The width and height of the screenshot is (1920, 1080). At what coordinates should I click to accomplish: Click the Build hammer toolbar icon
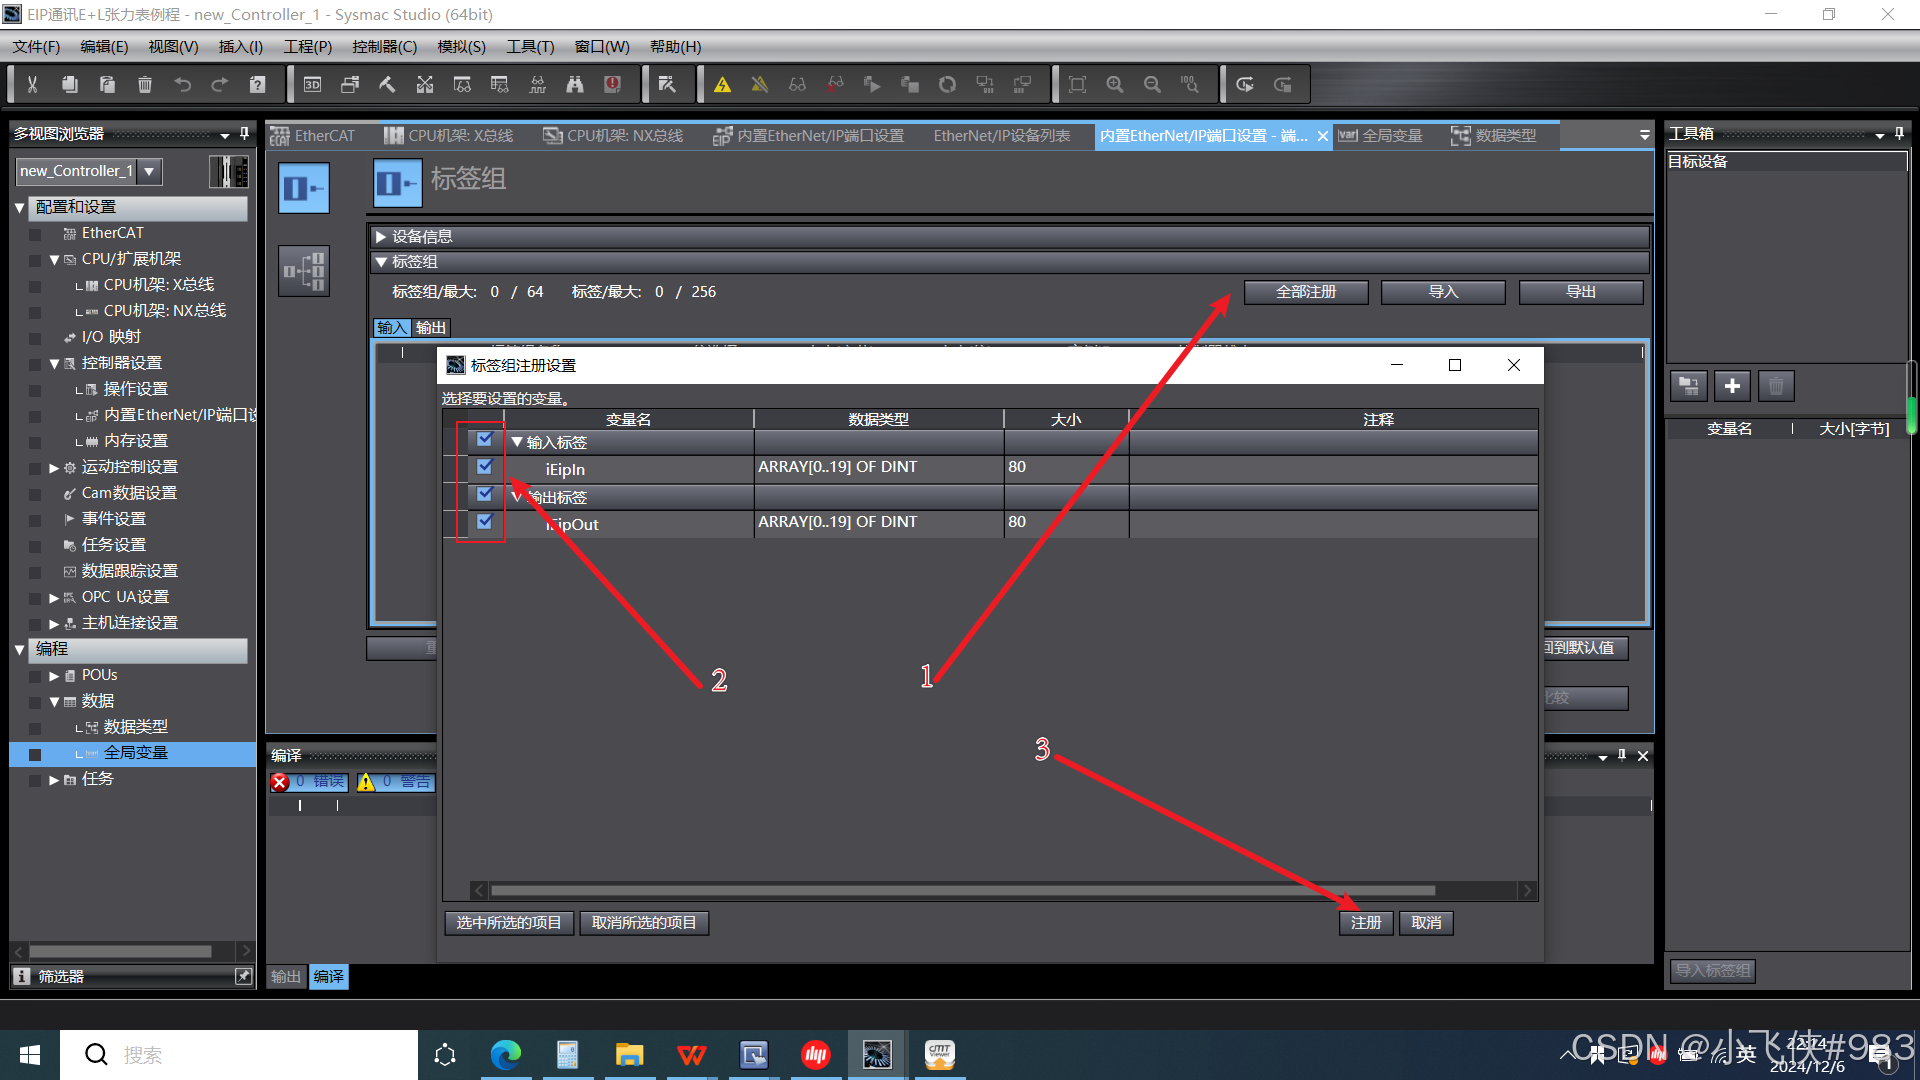click(x=387, y=85)
